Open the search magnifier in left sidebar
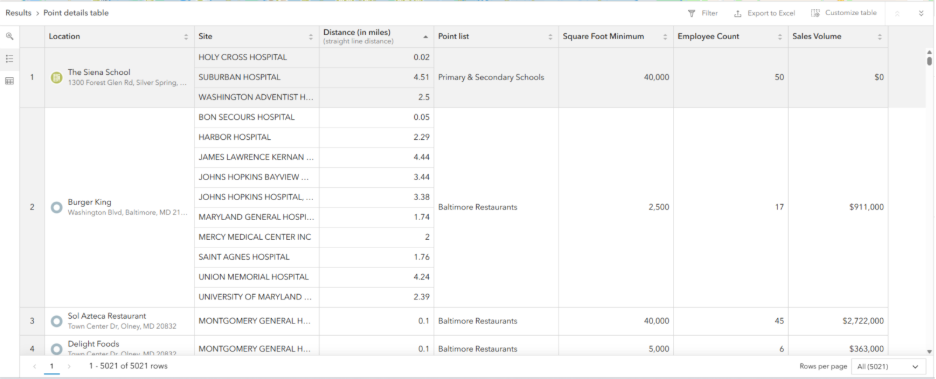 [10, 36]
